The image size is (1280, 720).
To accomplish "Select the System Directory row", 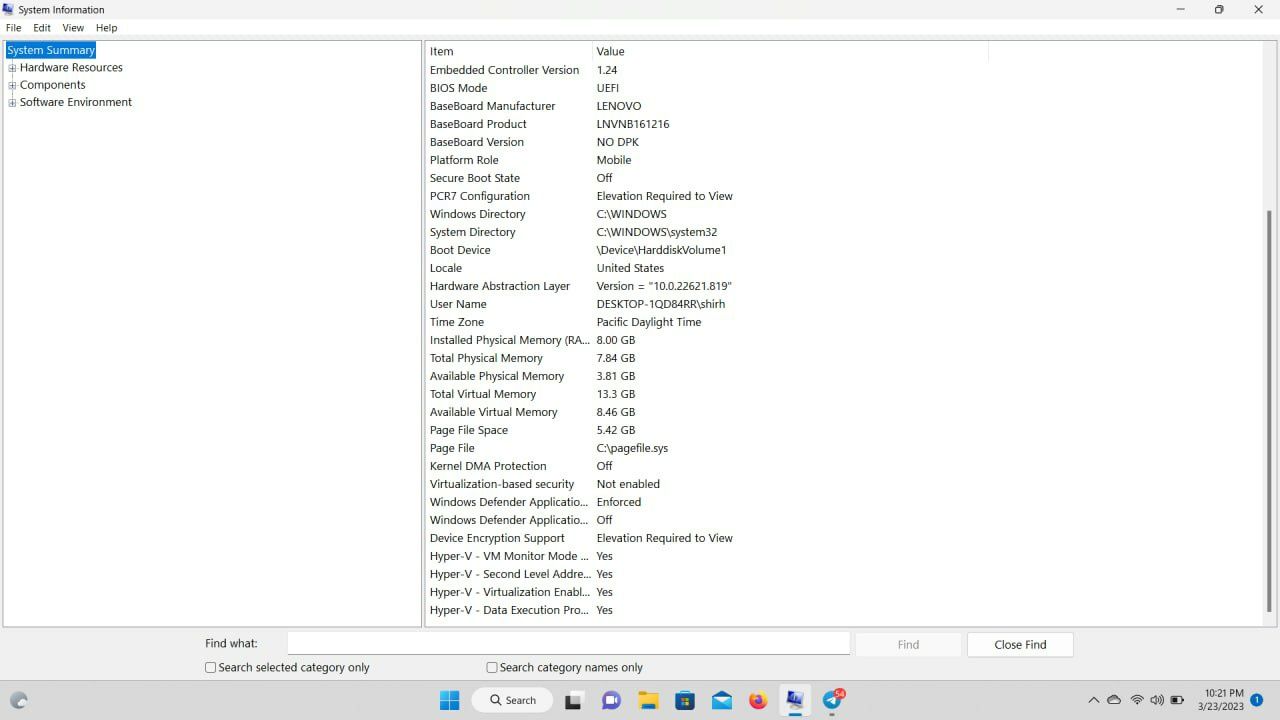I will 708,232.
